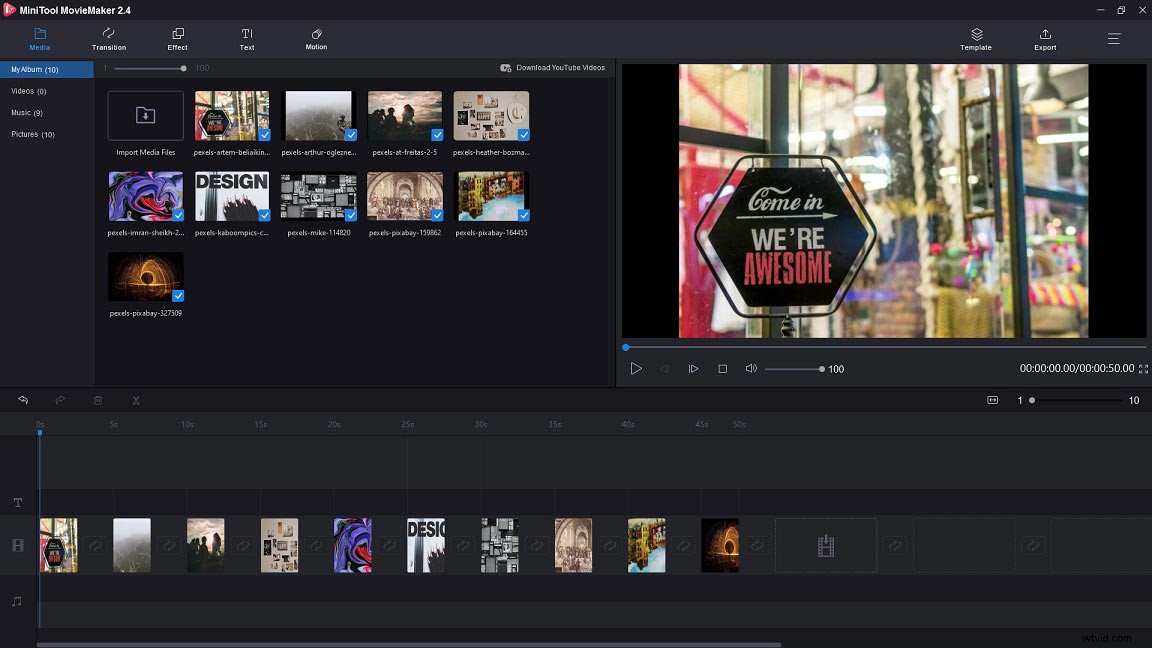Open the hamburger menu at top right

coord(1113,39)
